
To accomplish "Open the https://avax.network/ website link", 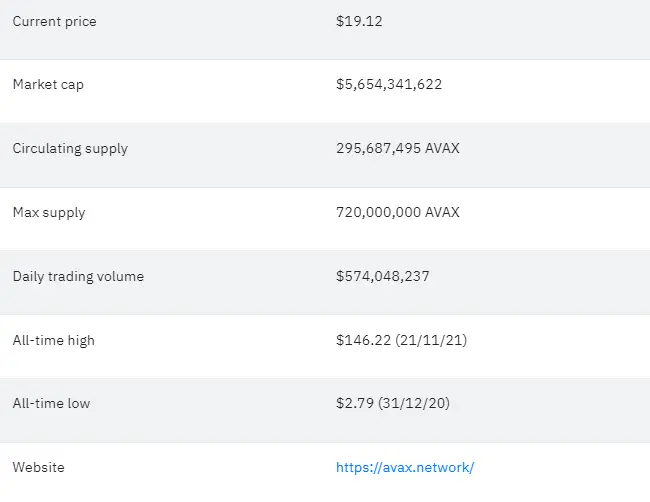I will coord(405,467).
